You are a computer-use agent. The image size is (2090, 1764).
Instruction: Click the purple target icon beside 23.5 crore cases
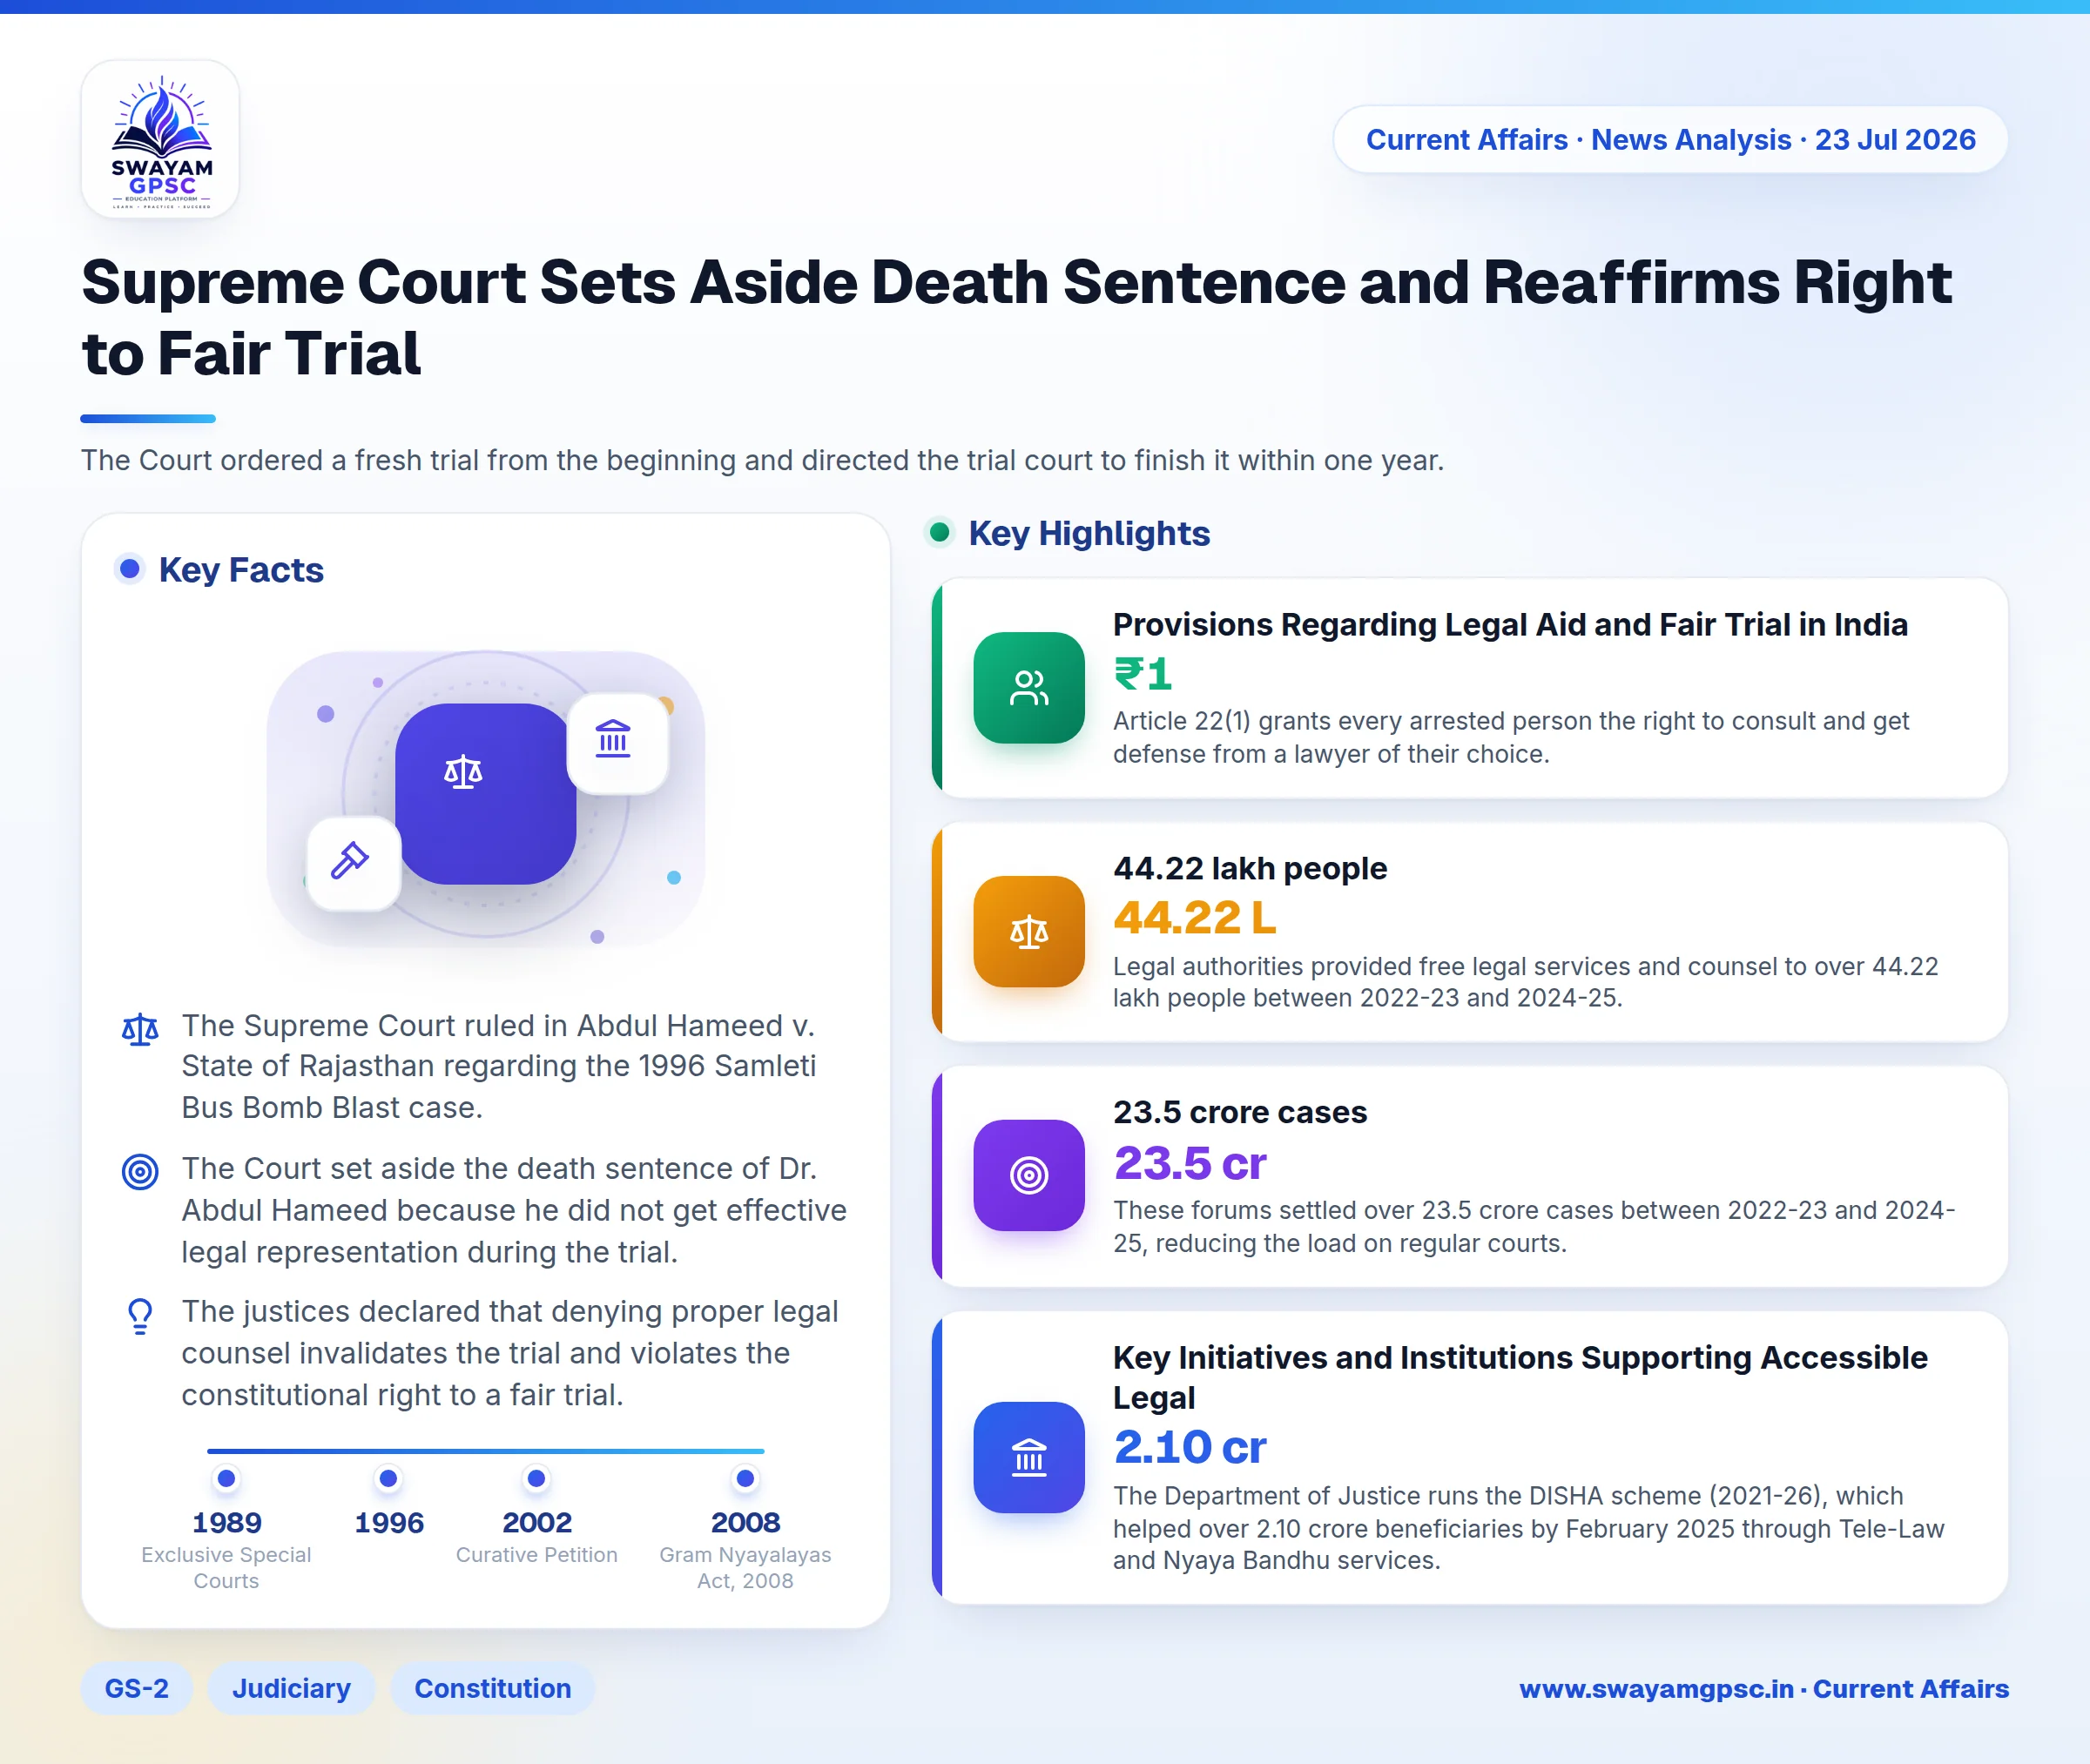(1029, 1175)
